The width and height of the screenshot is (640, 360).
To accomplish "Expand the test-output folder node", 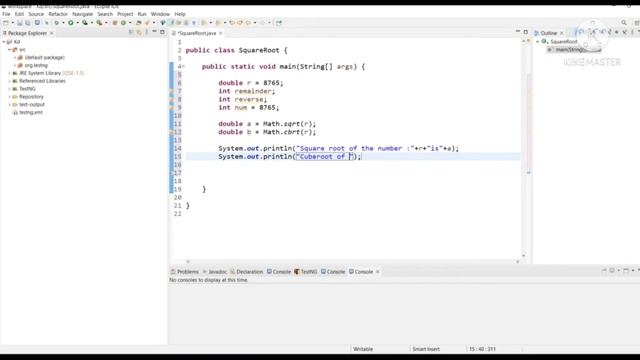I will coord(9,104).
